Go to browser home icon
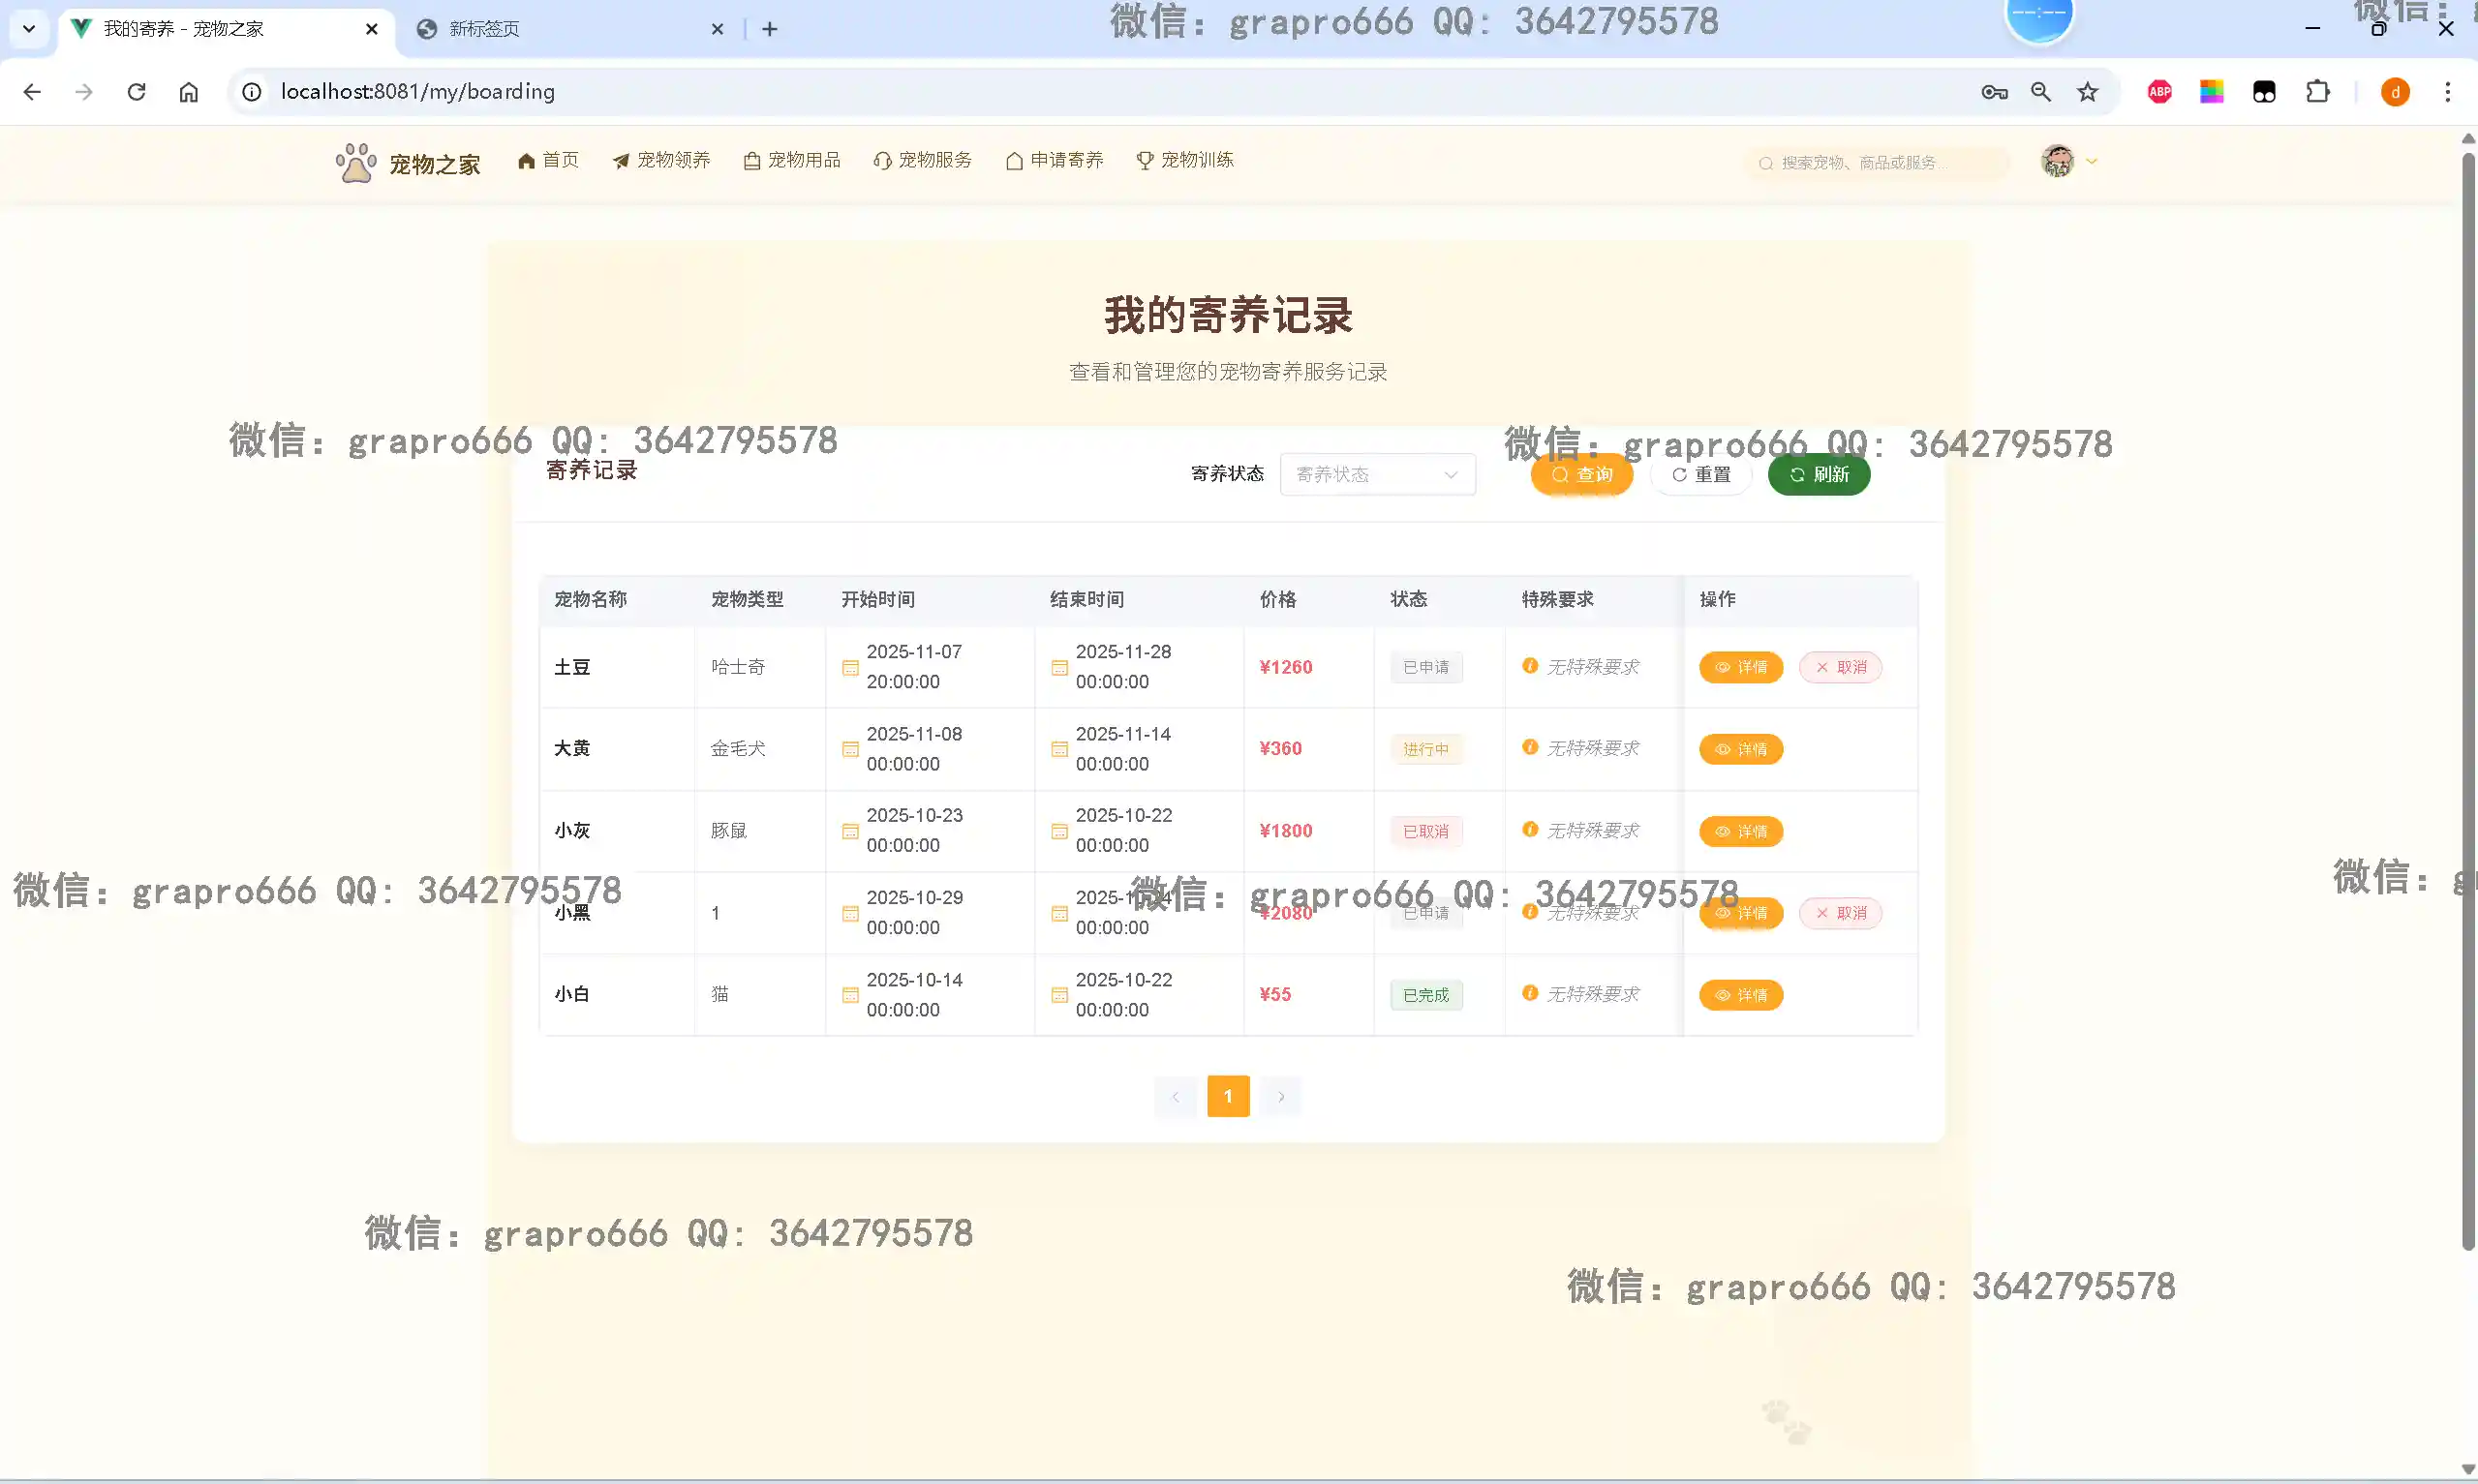Screen dimensions: 2478x1484 click(189, 92)
